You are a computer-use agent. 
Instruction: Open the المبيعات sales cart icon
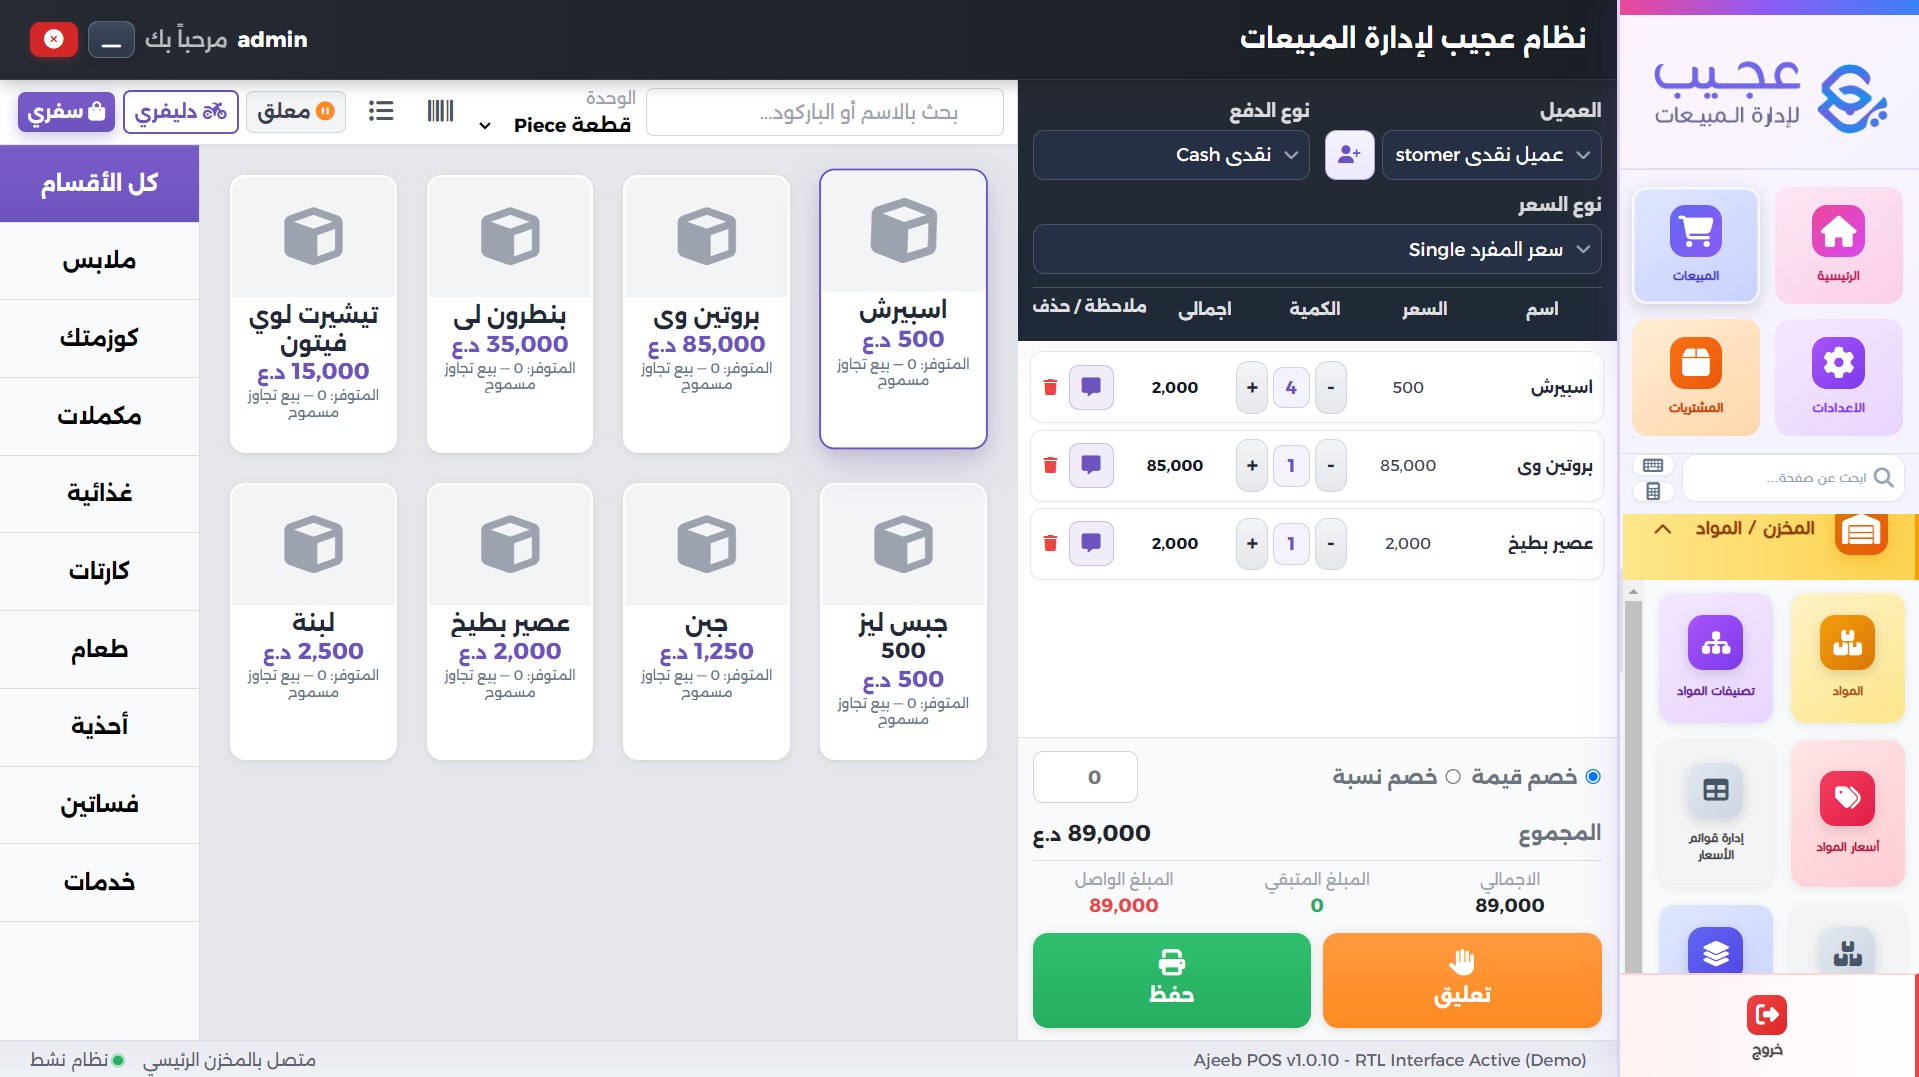[1696, 245]
